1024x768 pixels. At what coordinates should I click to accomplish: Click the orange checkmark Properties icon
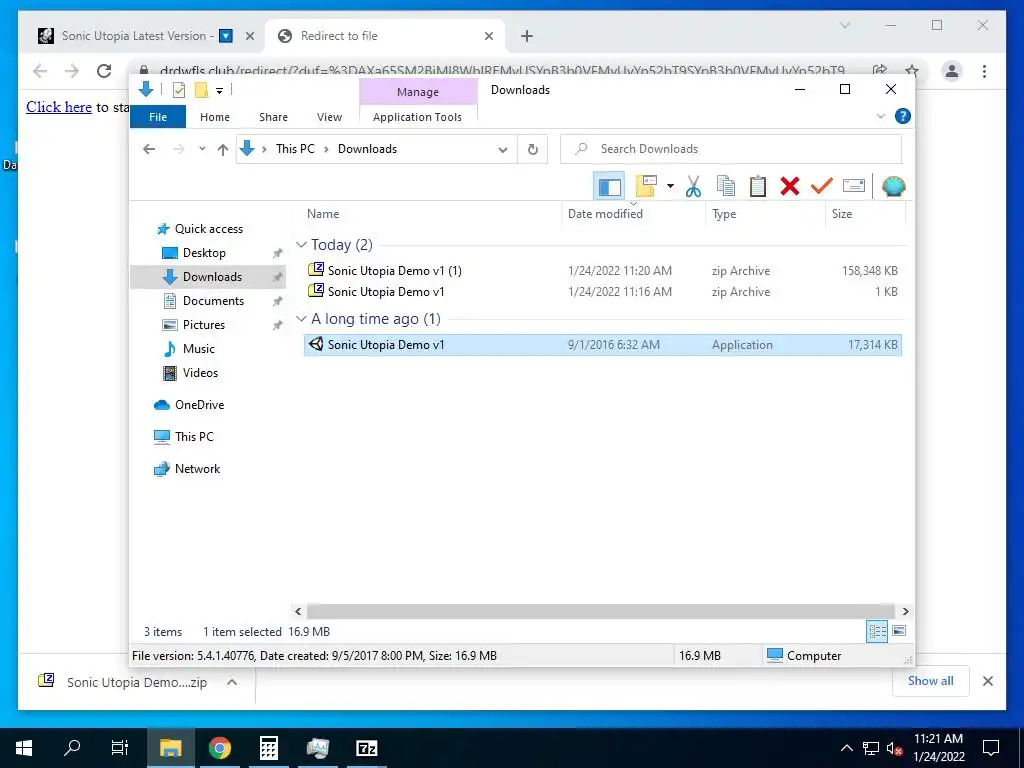[x=822, y=187]
